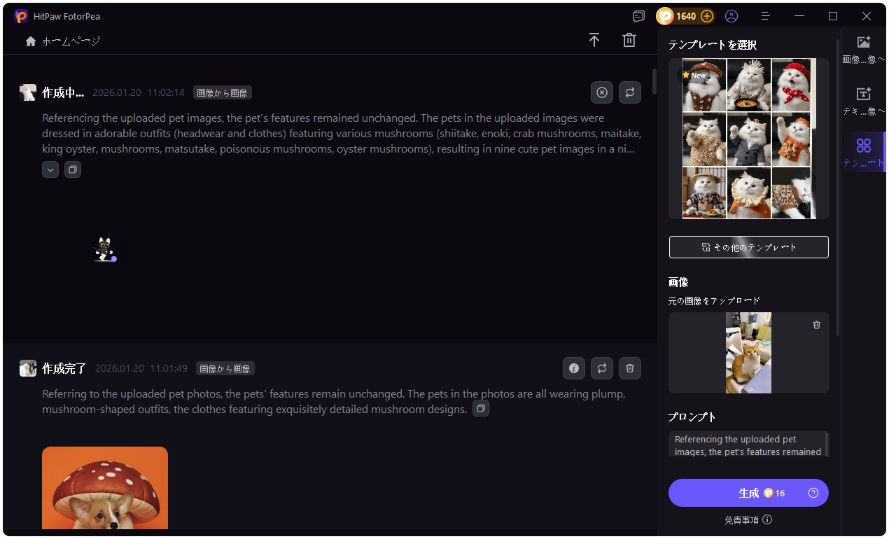Switch to the text-to-image sidebar tab
This screenshot has height=539, width=889.
pyautogui.click(x=863, y=101)
